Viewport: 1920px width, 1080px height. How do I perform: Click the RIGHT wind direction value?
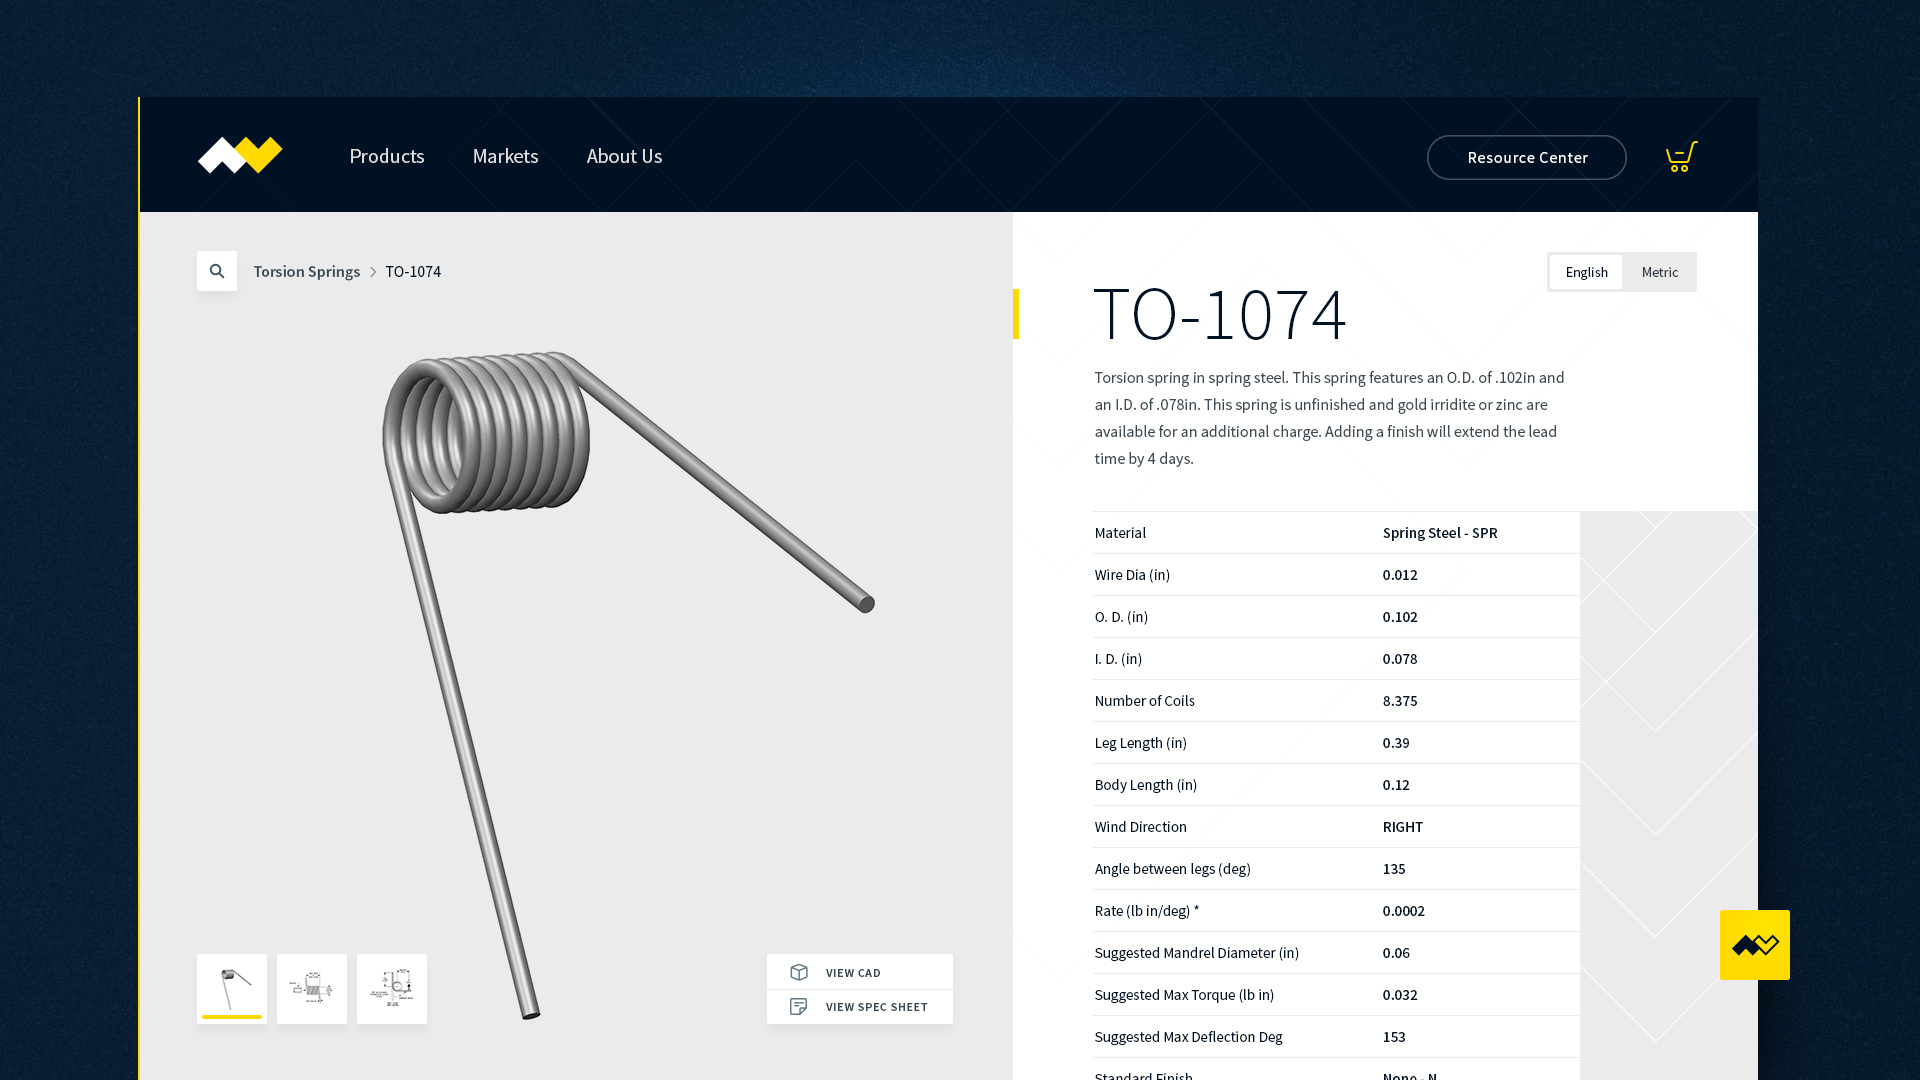pyautogui.click(x=1403, y=827)
